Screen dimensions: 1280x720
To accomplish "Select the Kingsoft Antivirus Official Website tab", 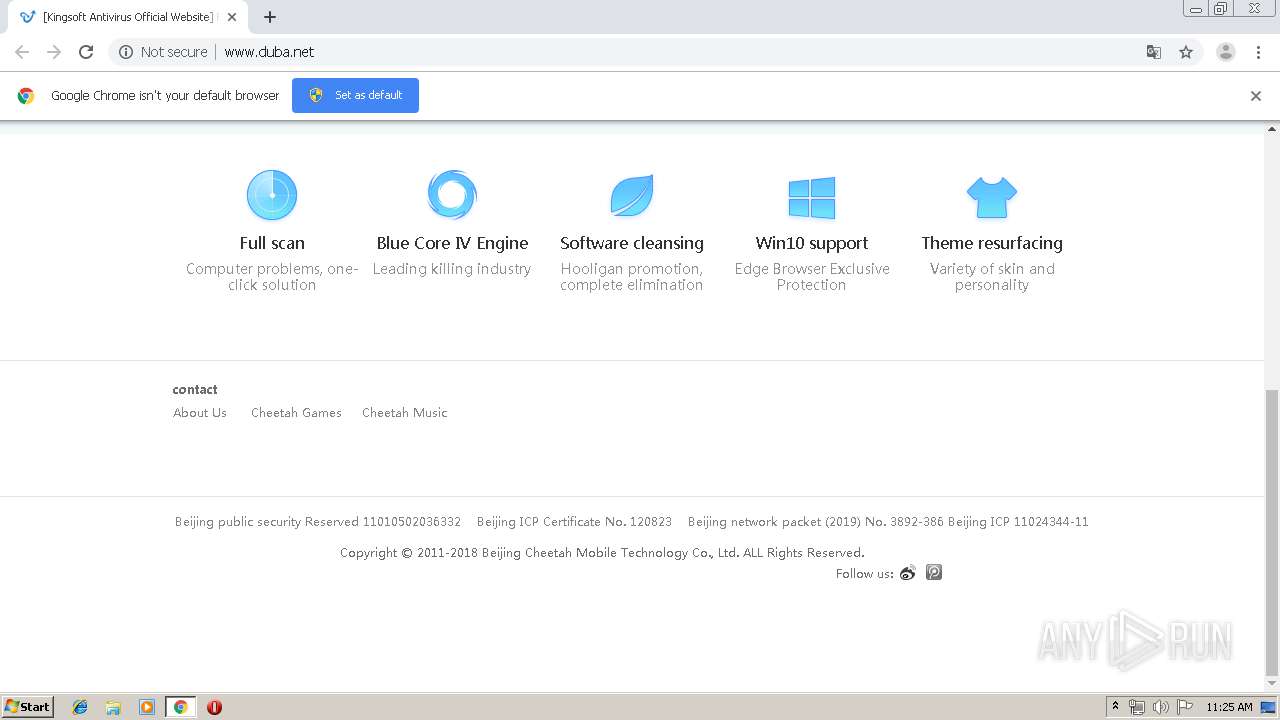I will point(127,17).
